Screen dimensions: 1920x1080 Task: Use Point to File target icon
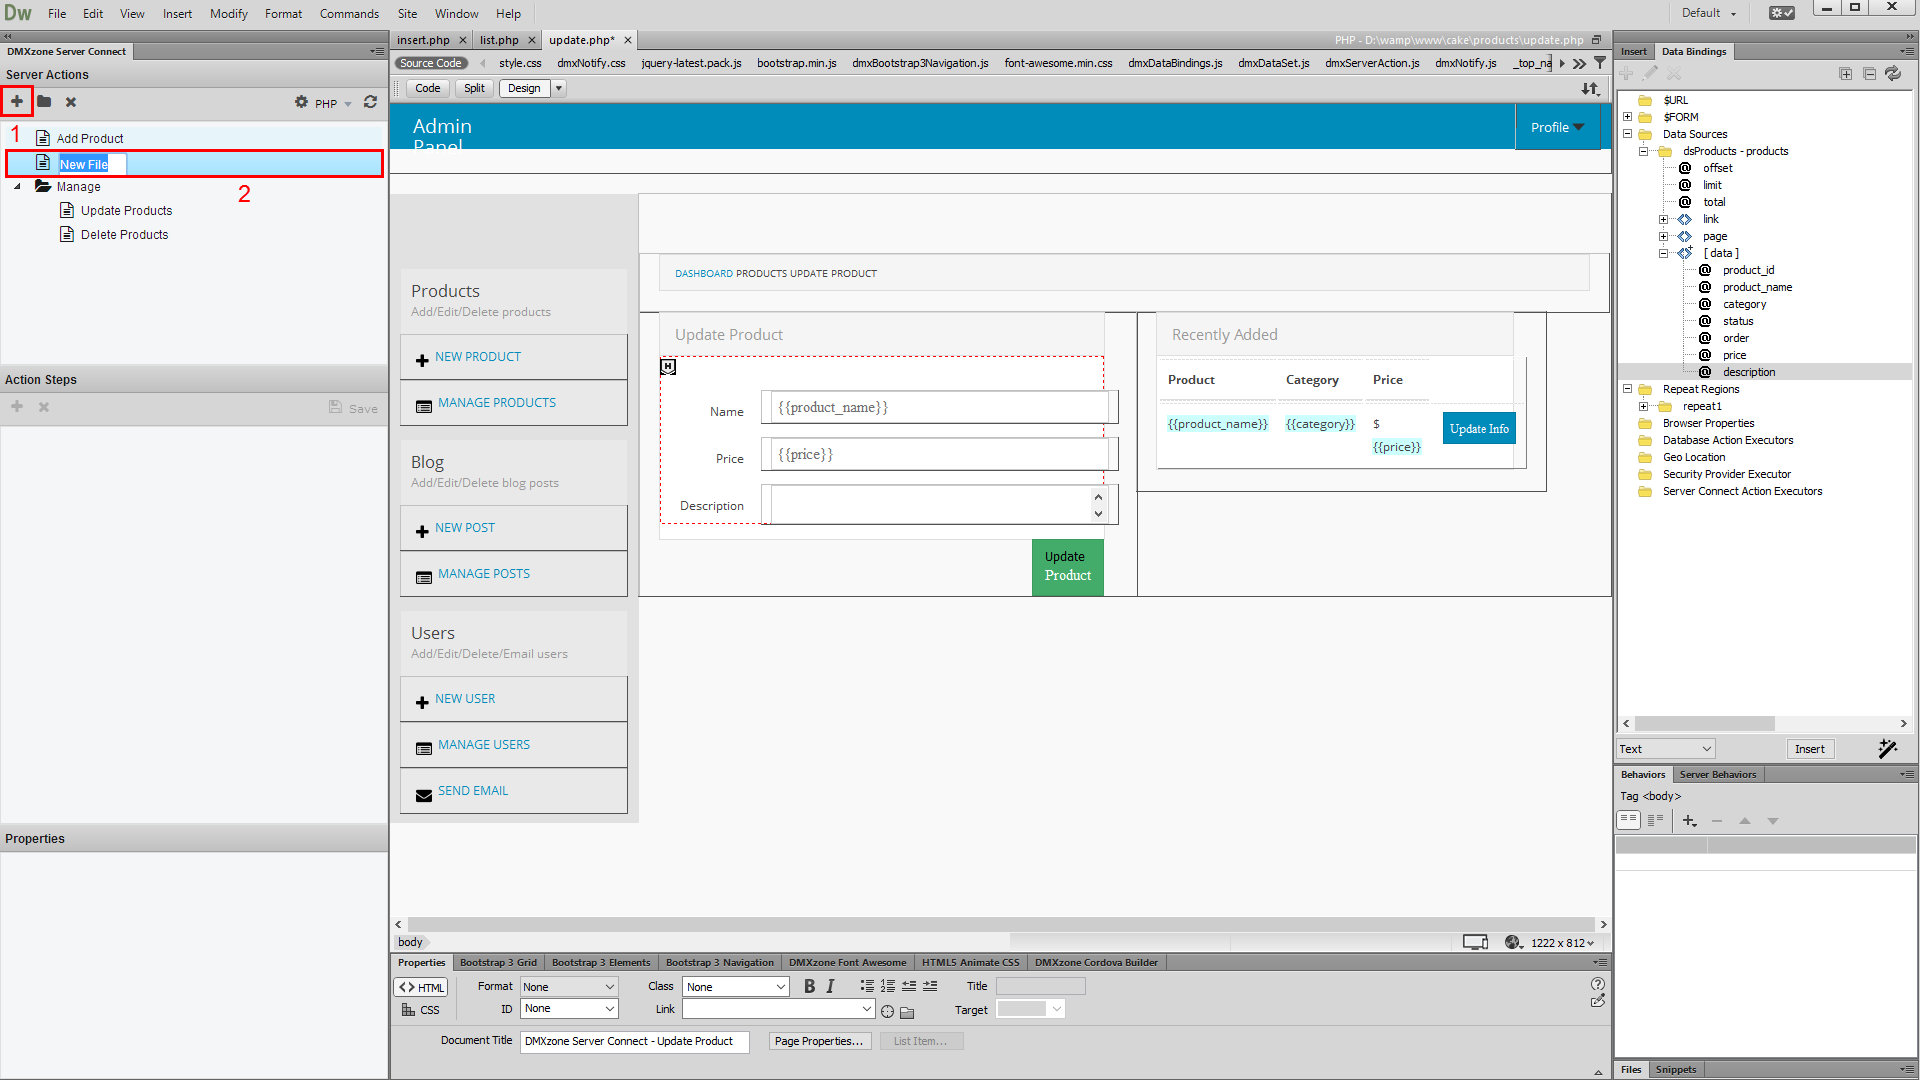887,1011
